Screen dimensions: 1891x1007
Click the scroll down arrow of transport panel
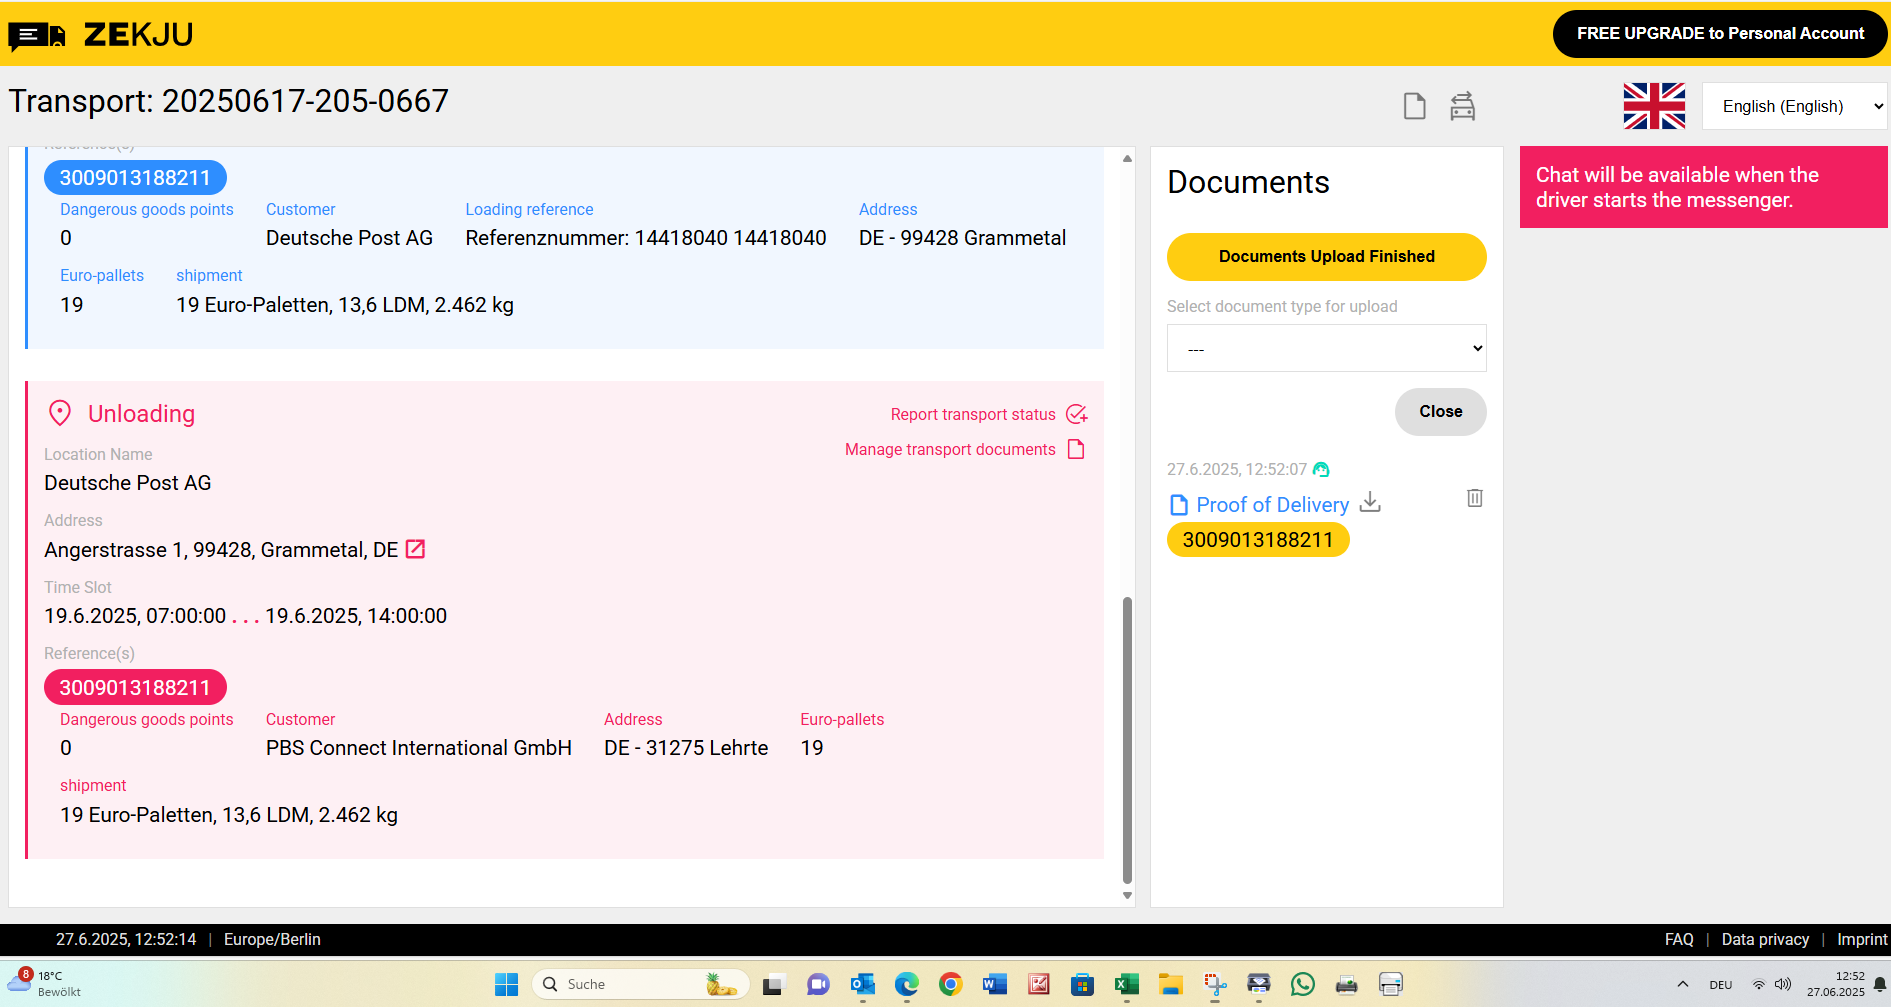(1127, 896)
